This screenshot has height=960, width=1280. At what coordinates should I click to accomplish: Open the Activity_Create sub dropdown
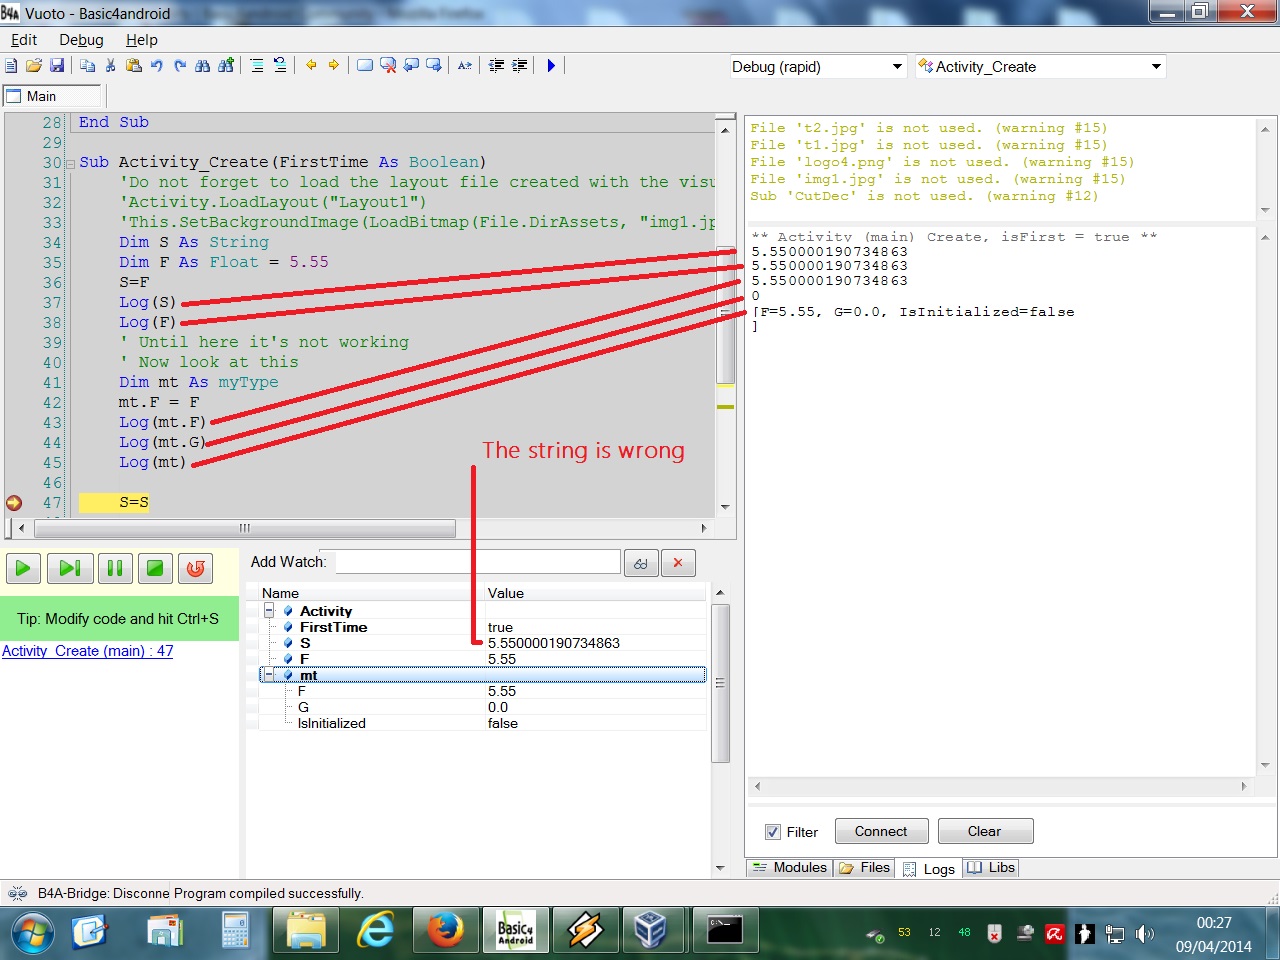pos(1156,67)
